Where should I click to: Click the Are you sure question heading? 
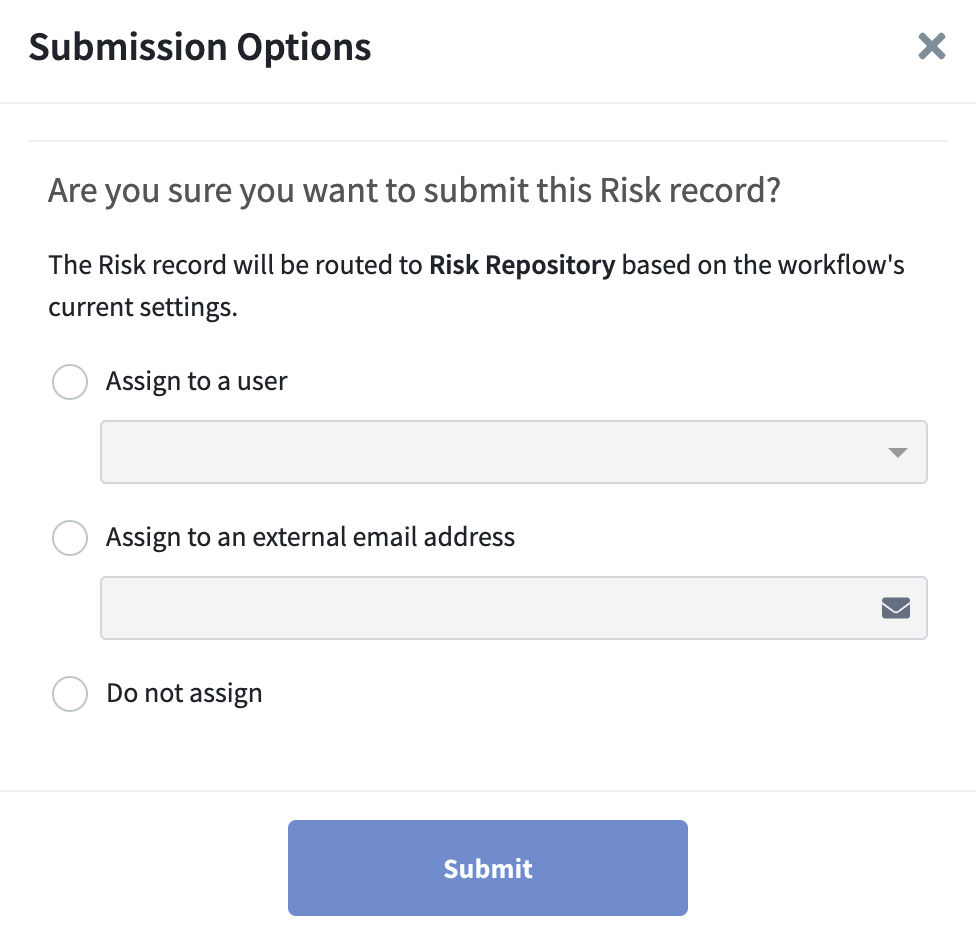[414, 190]
